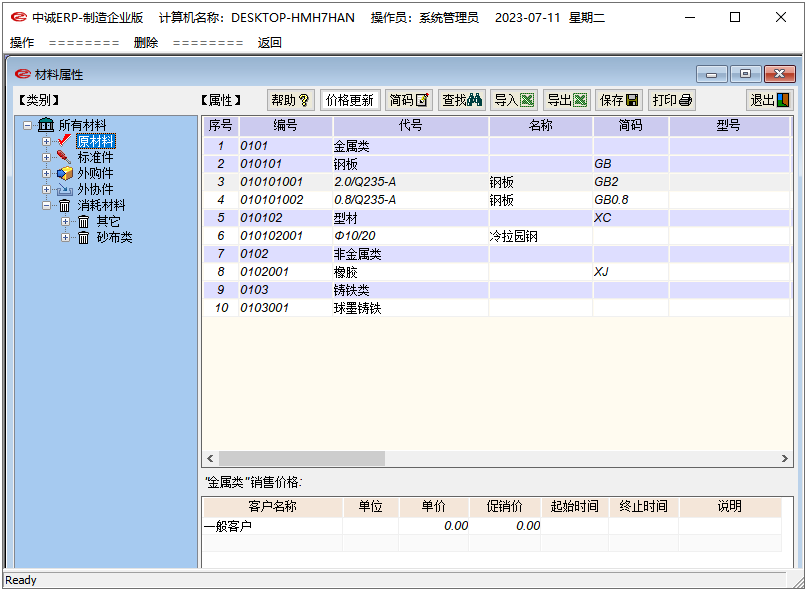Open the 简码 edit tool
The image size is (808, 593).
[x=409, y=100]
